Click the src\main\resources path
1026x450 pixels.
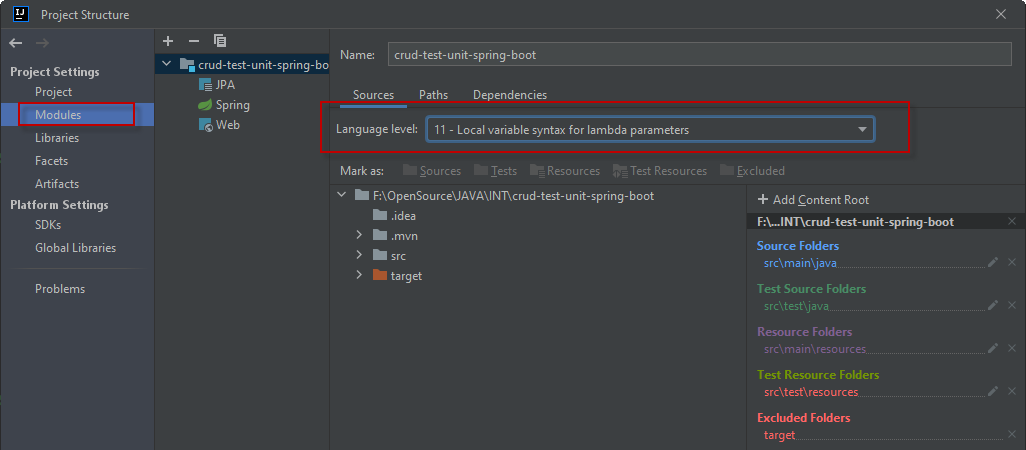click(x=815, y=349)
